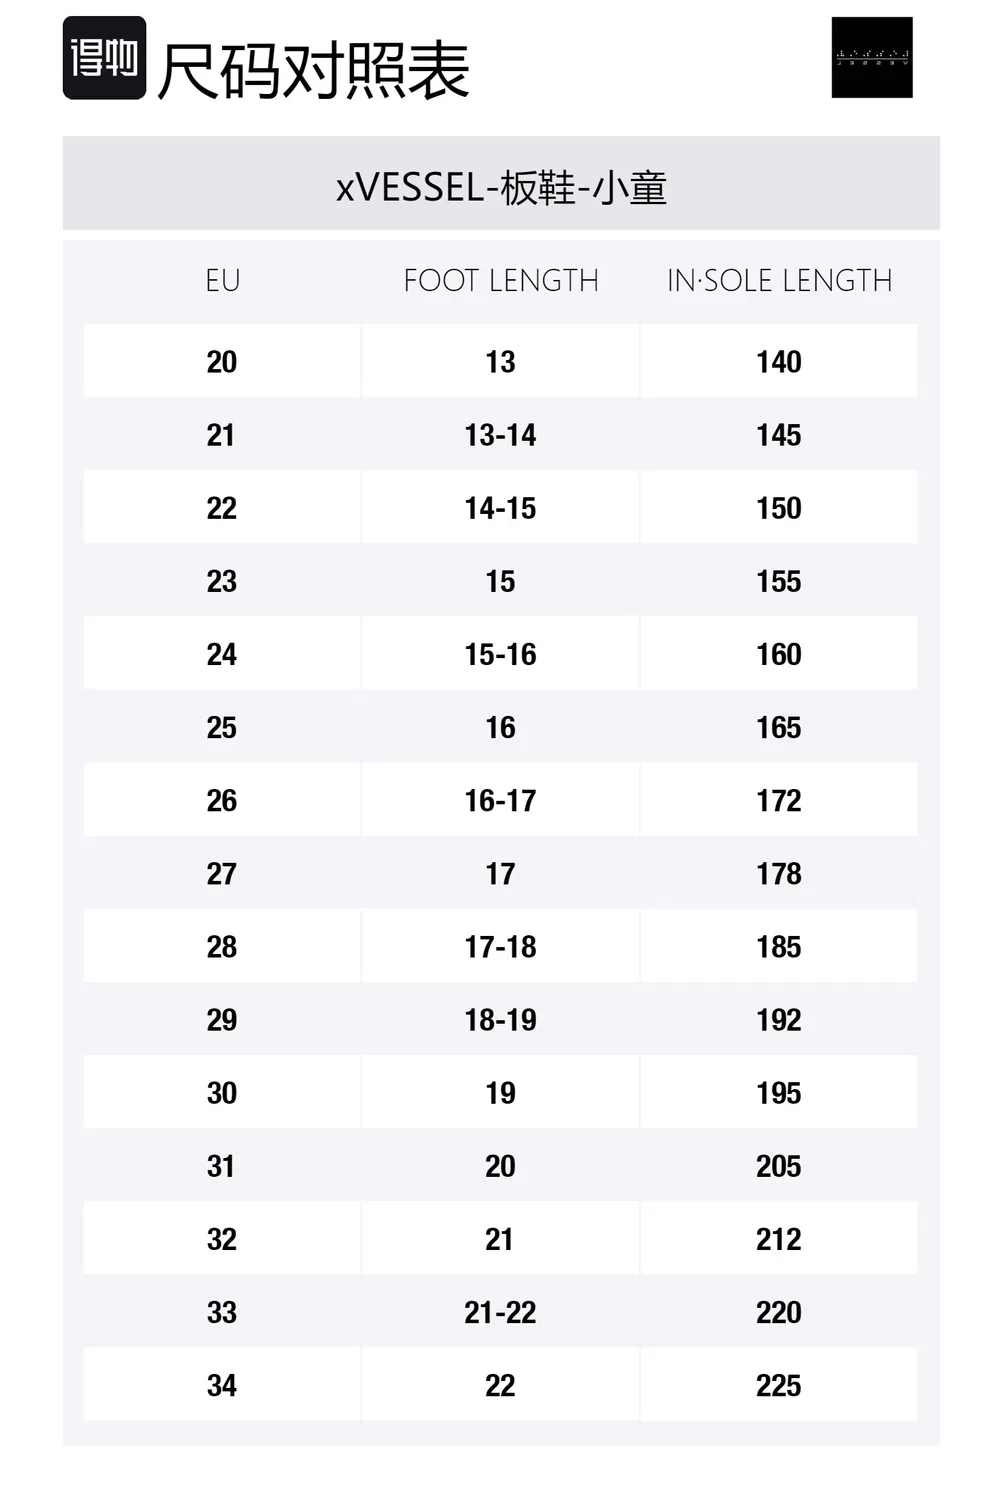
Task: Select EU size 30 cell
Action: [x=222, y=1093]
